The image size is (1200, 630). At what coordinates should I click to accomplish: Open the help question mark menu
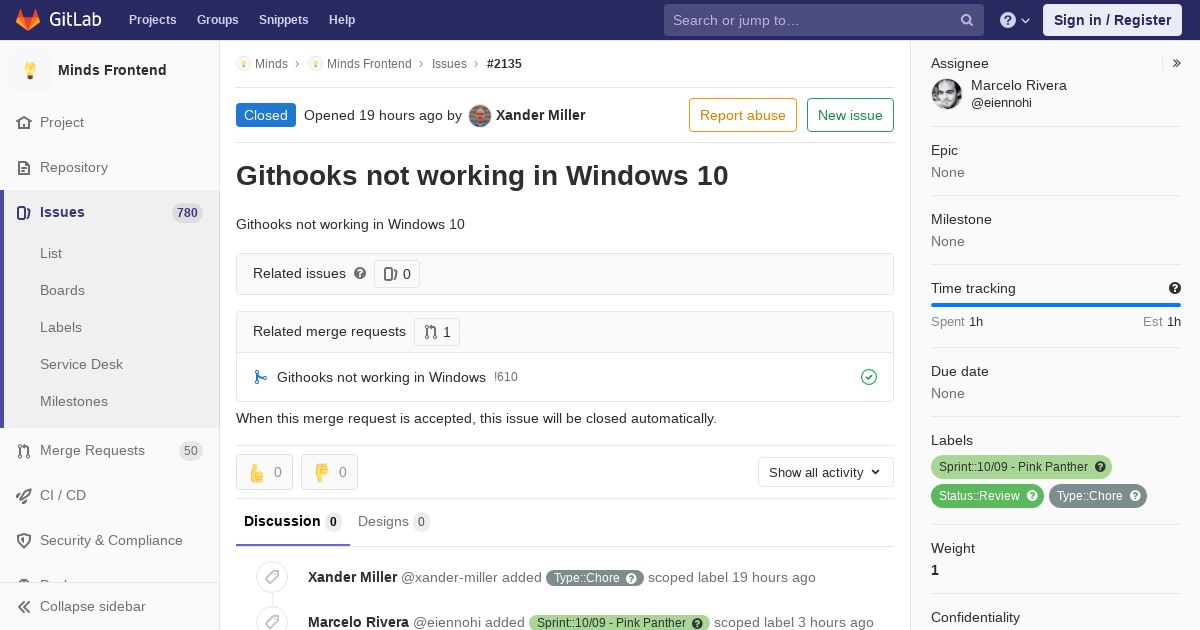pyautogui.click(x=1015, y=20)
